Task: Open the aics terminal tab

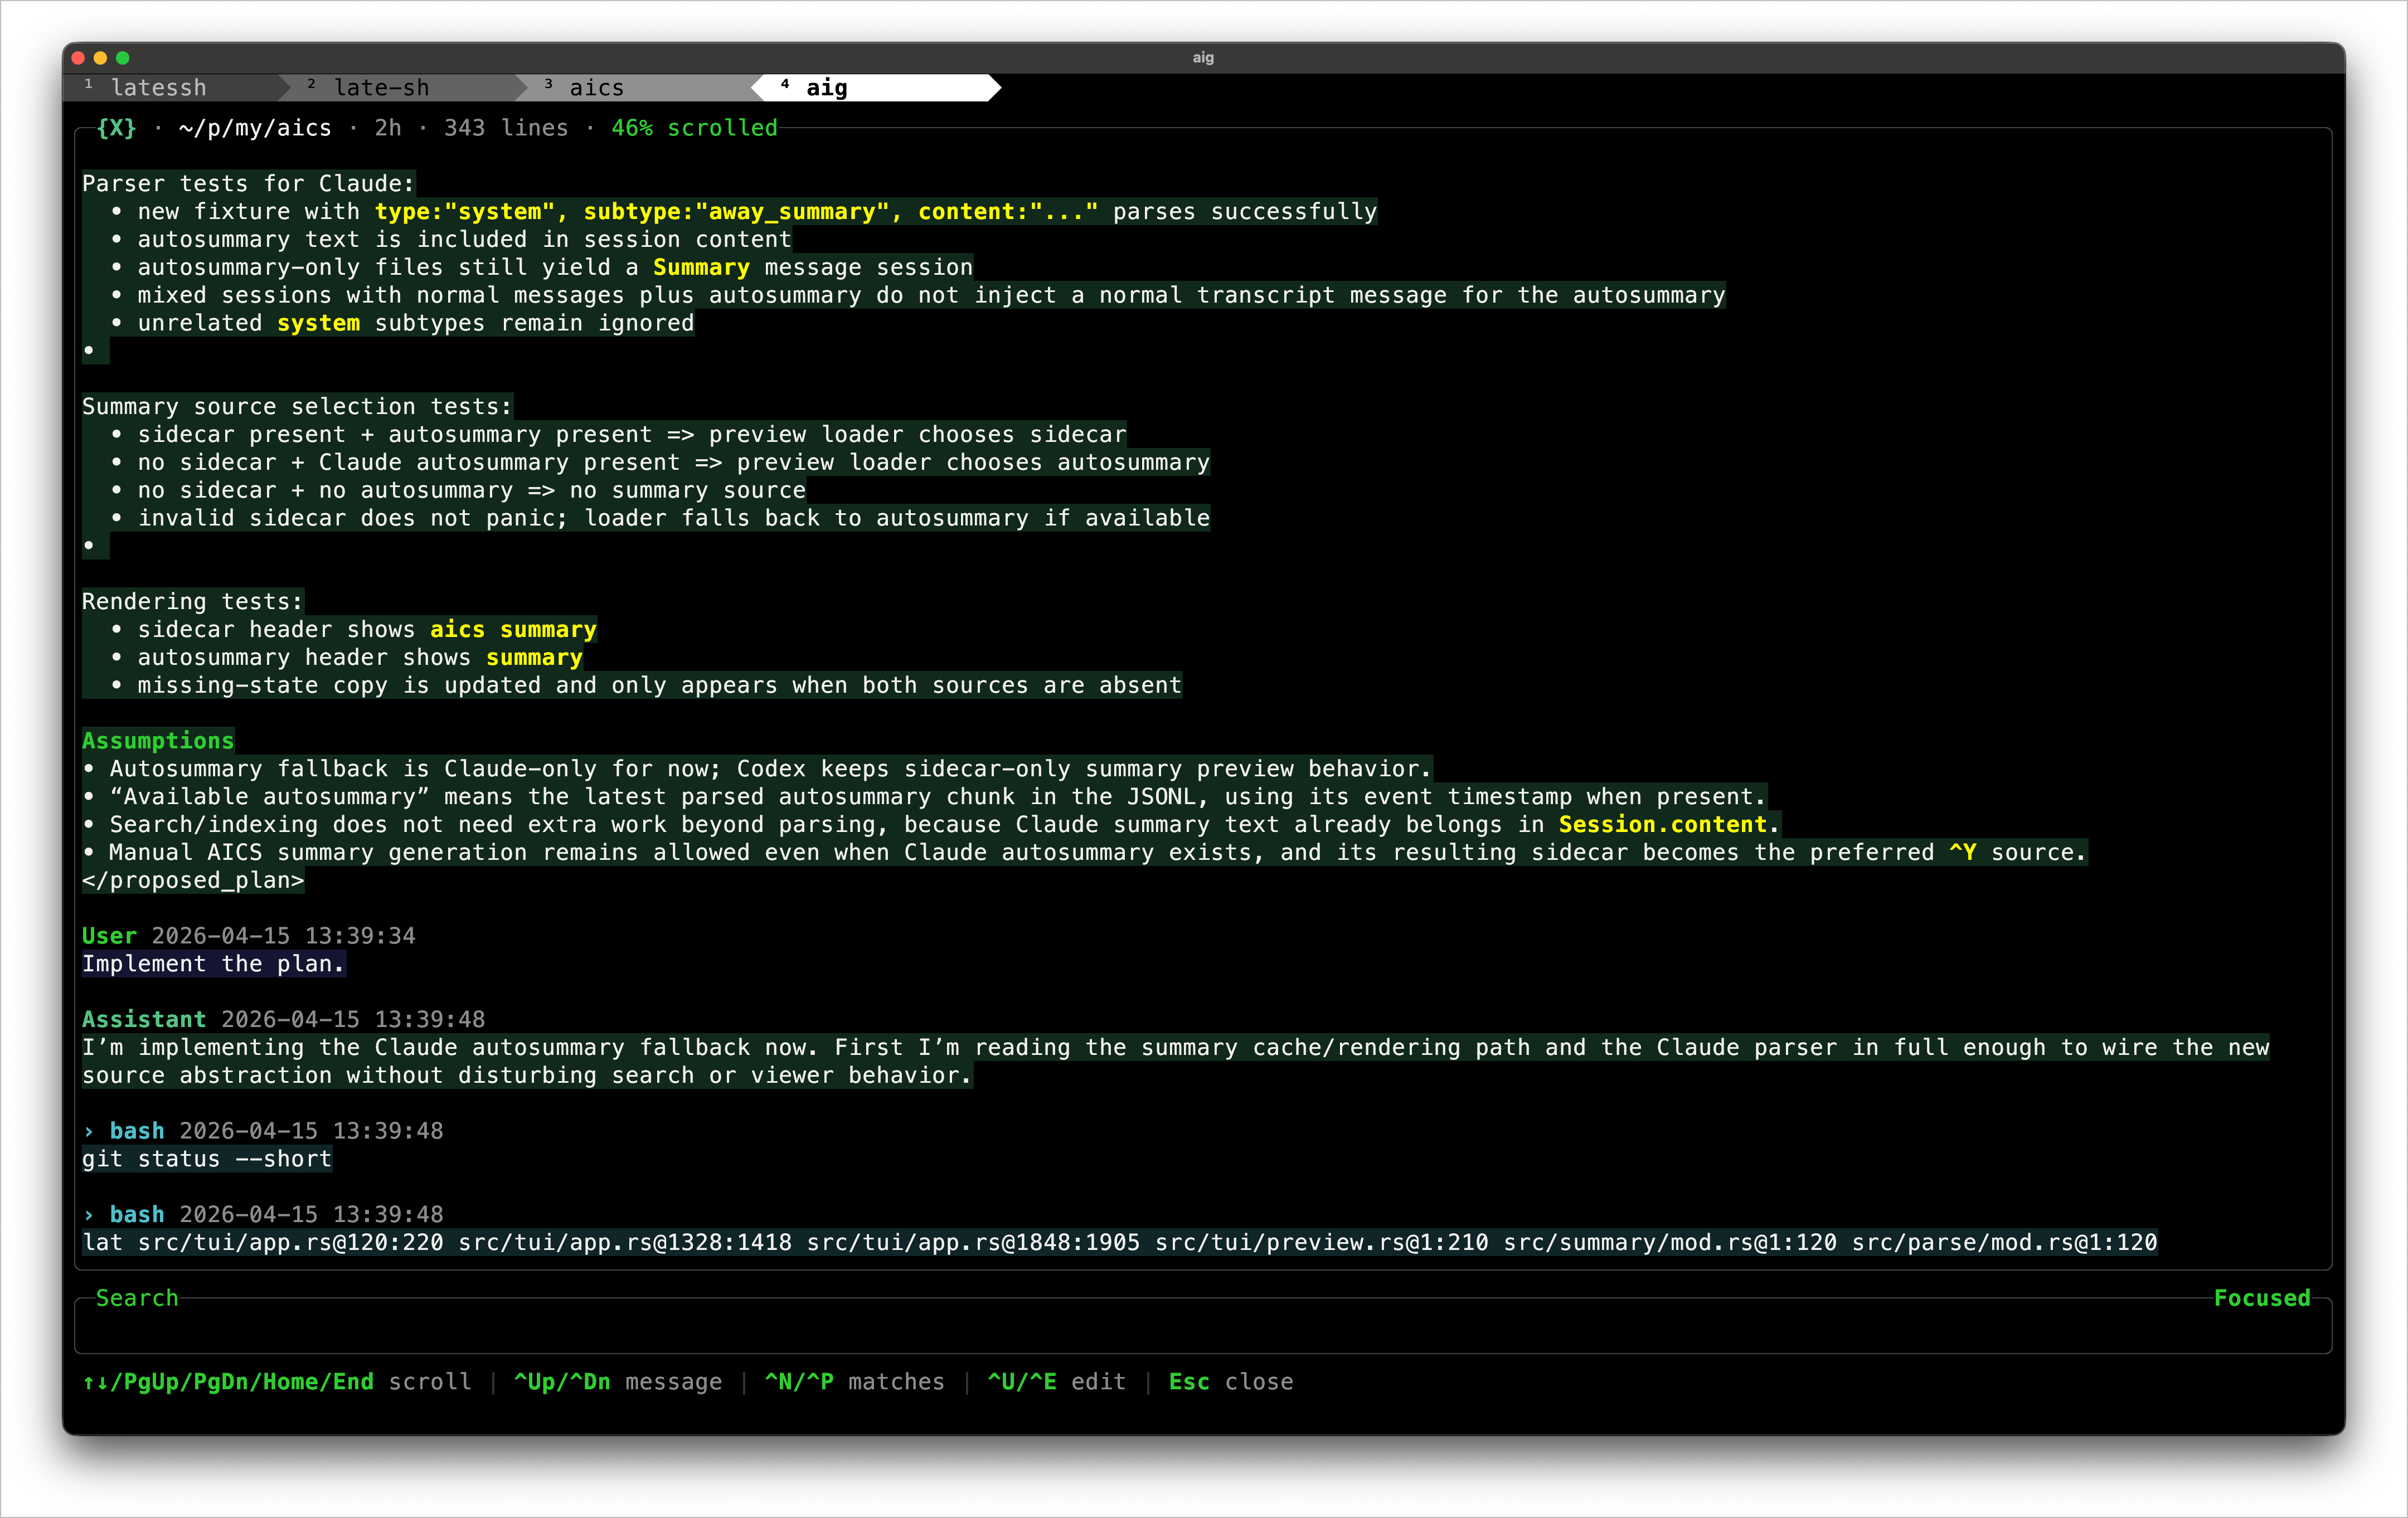Action: coord(596,88)
